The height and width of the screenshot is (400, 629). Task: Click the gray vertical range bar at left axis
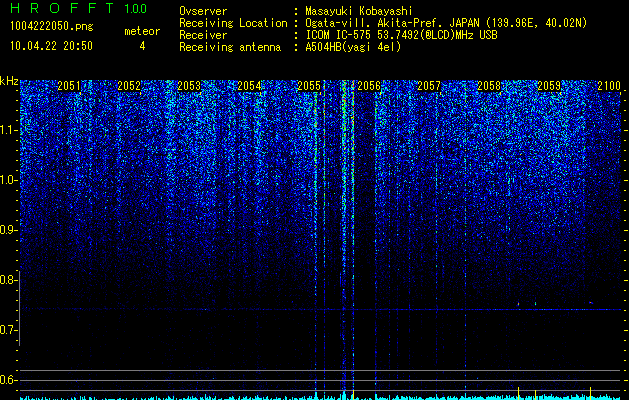point(19,308)
